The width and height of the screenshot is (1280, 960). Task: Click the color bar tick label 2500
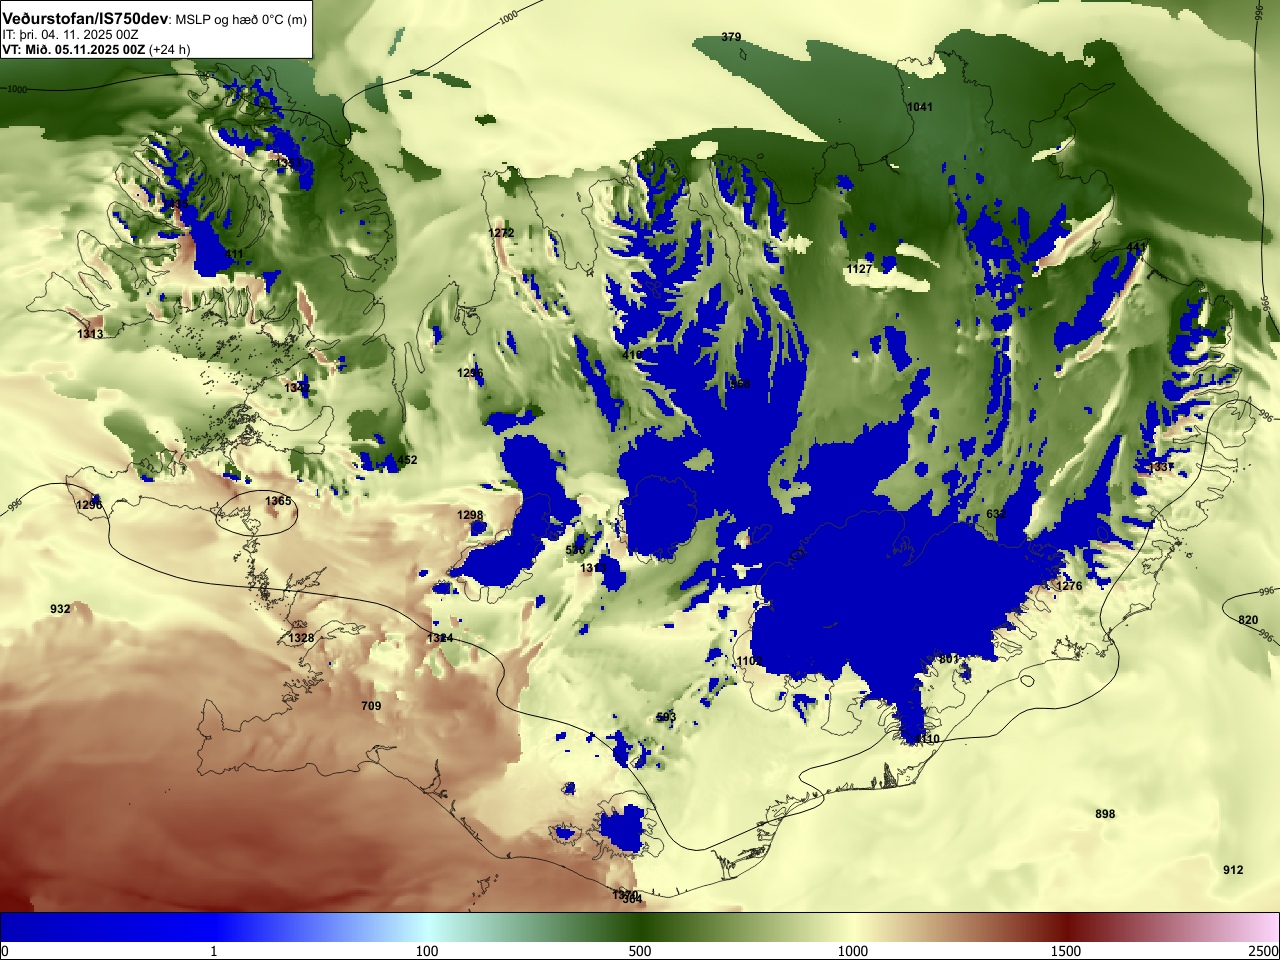(1263, 951)
